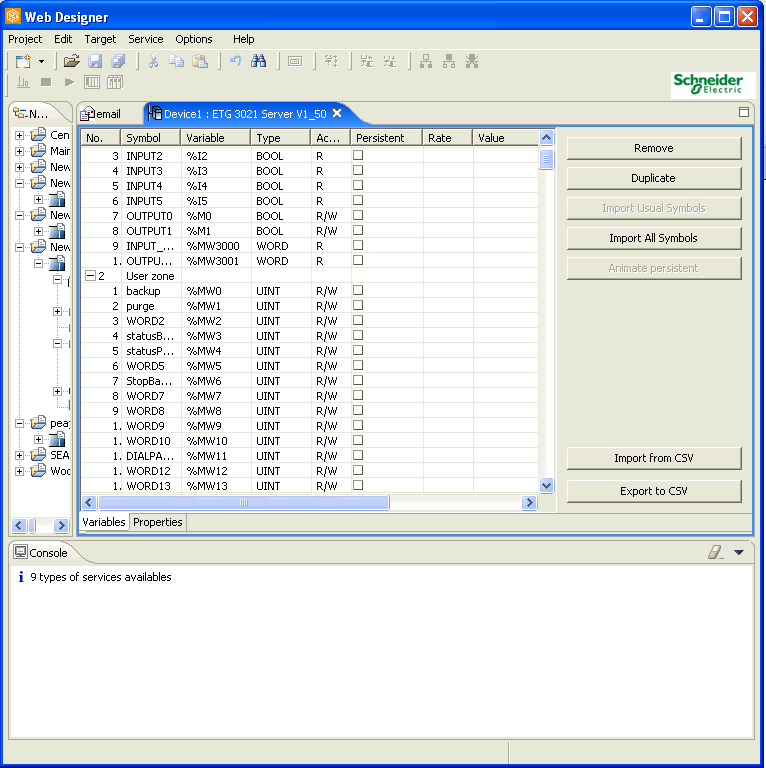Click the Import from CSV button
The height and width of the screenshot is (768, 766).
coord(654,458)
